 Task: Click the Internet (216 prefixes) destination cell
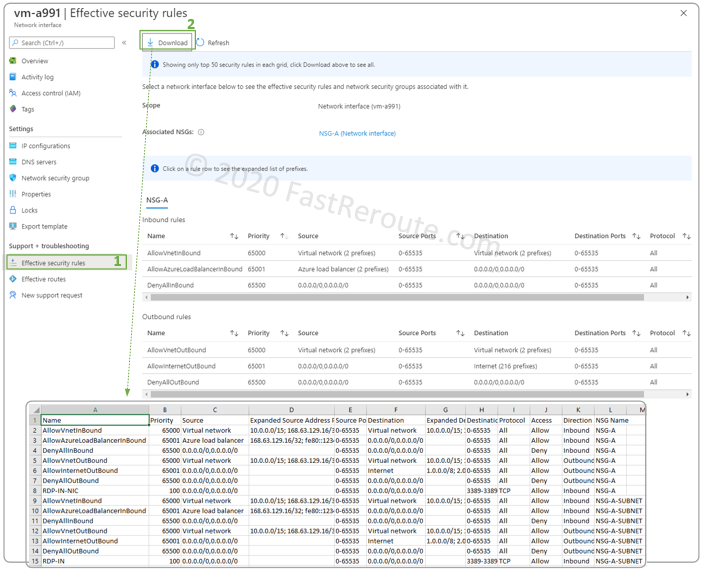(505, 366)
